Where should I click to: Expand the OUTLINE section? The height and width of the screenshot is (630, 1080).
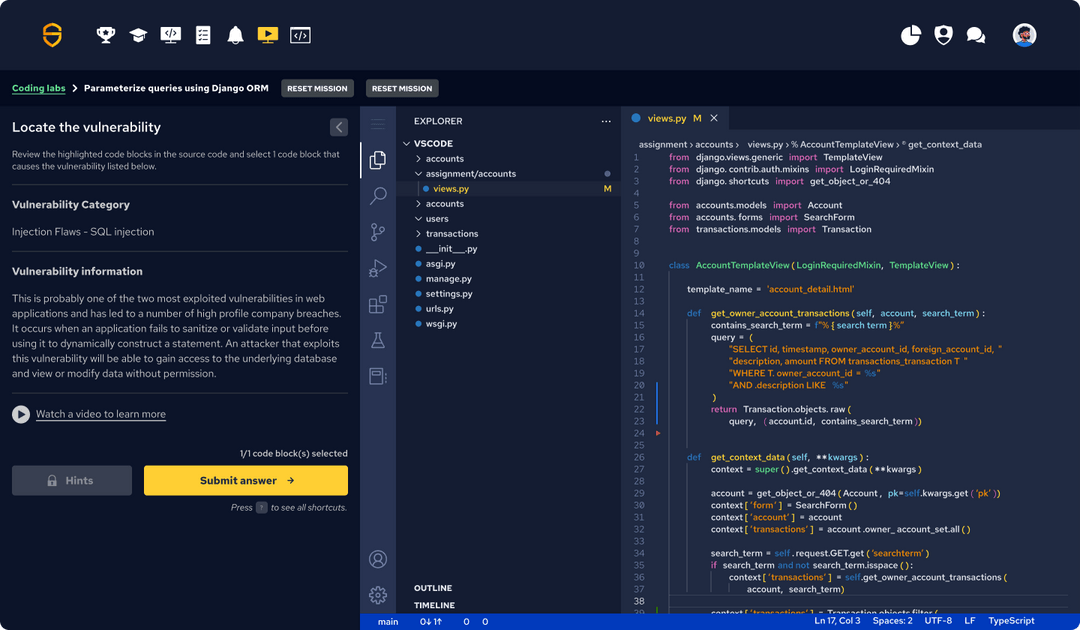click(435, 588)
